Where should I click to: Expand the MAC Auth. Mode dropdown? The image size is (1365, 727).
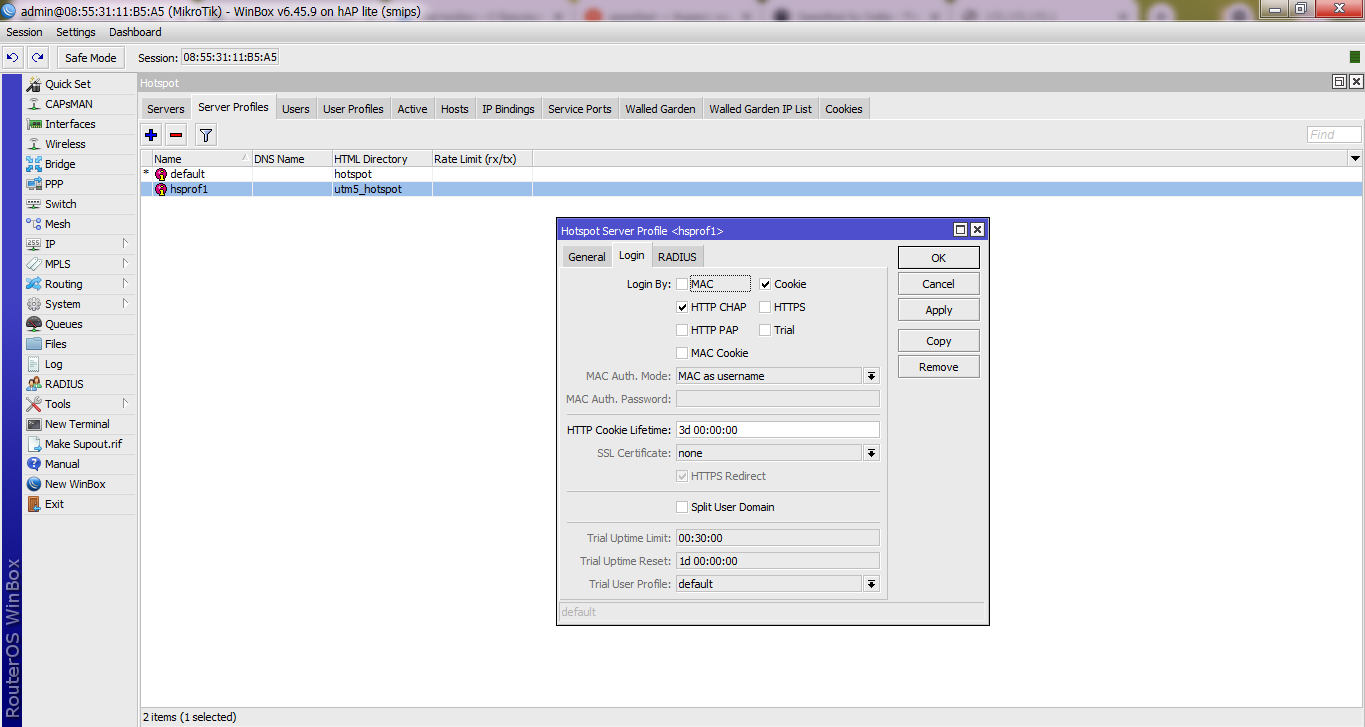click(871, 376)
